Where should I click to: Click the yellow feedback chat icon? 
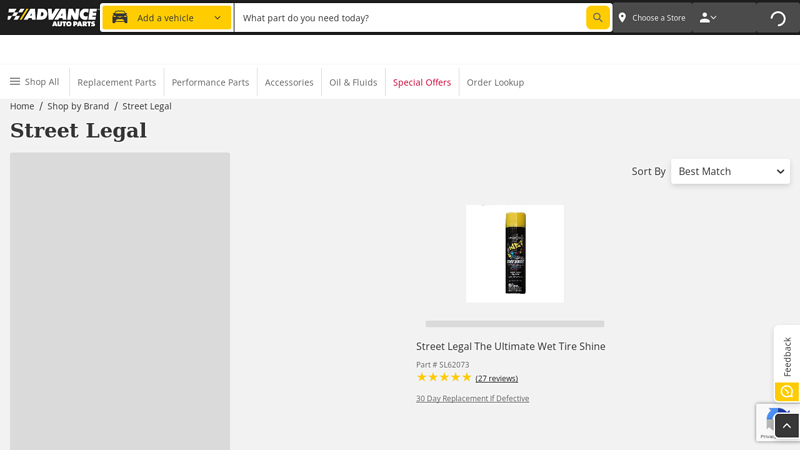coord(787,392)
